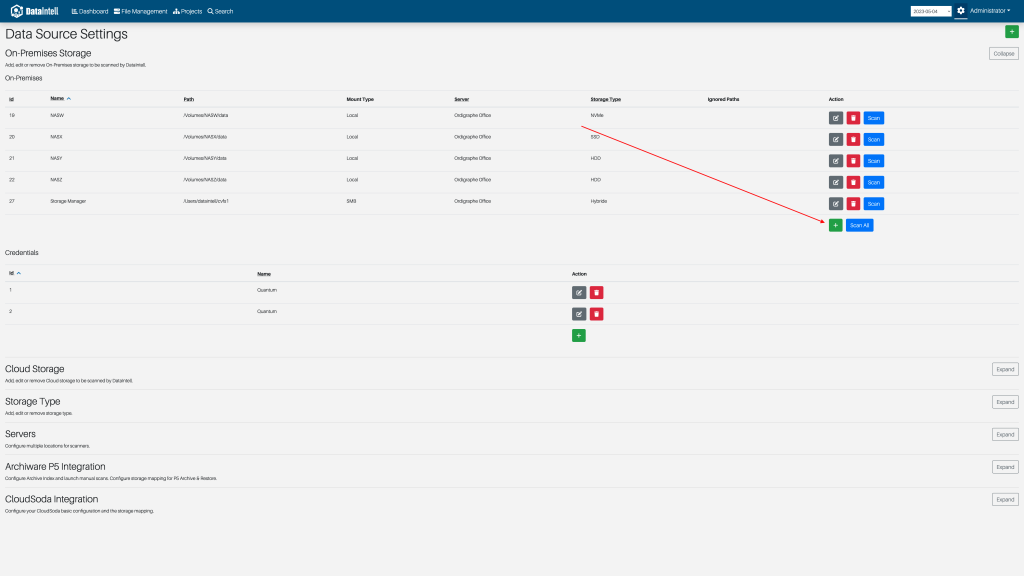Open File Management in the navbar
This screenshot has height=576, width=1024.
click(x=140, y=11)
